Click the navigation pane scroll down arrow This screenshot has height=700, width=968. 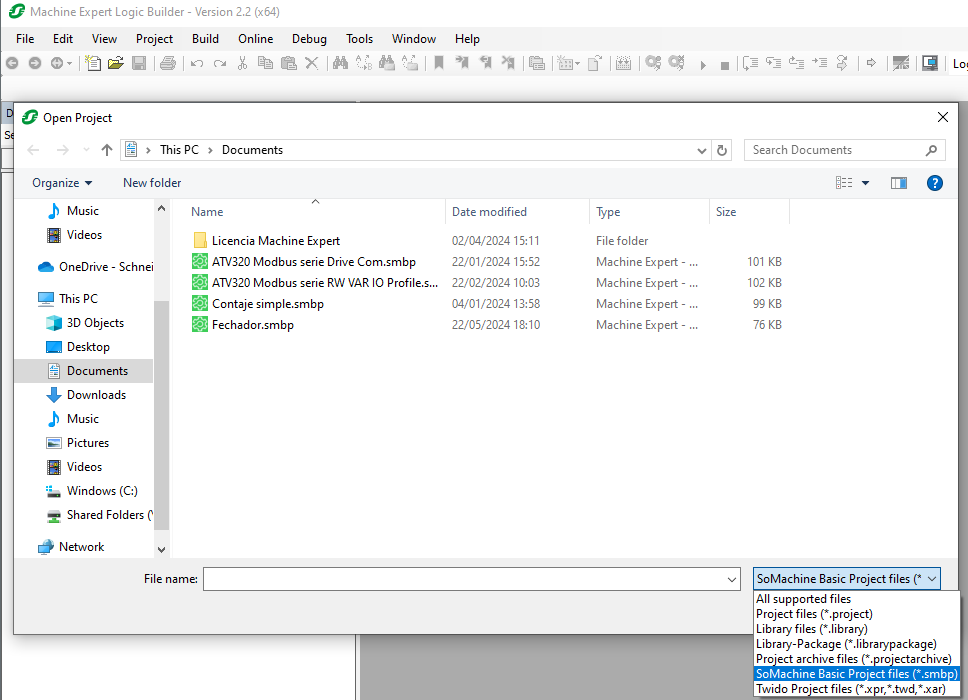[x=161, y=549]
